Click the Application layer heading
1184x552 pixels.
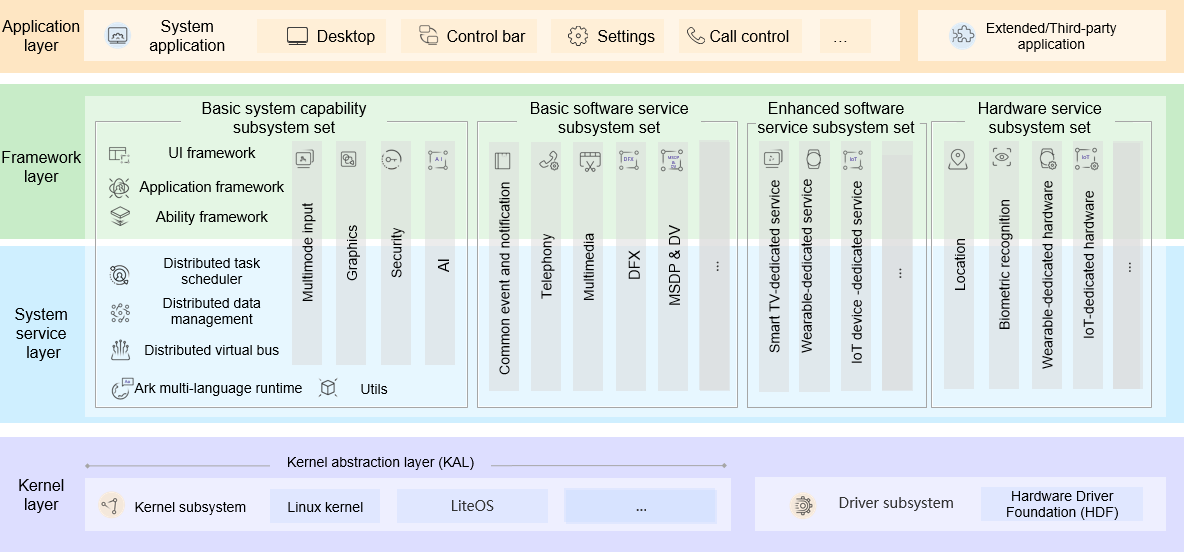(x=41, y=36)
